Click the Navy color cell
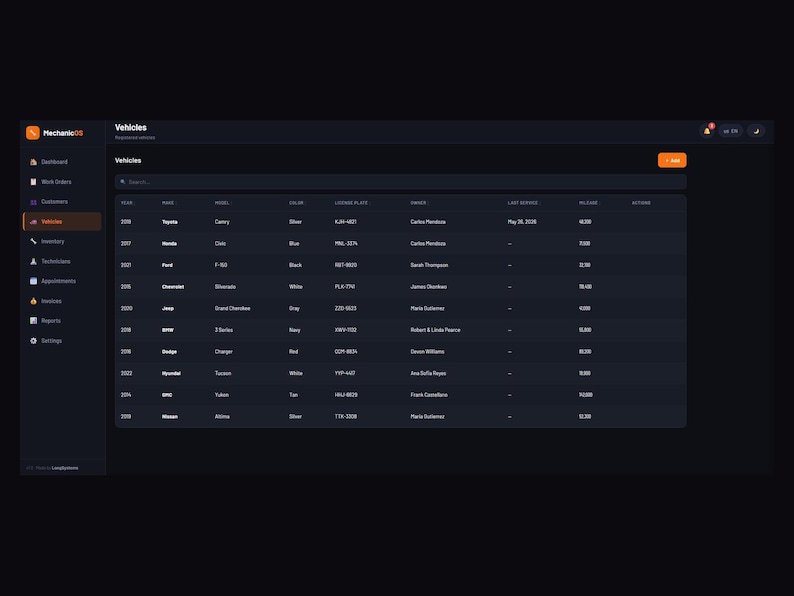 pyautogui.click(x=295, y=330)
